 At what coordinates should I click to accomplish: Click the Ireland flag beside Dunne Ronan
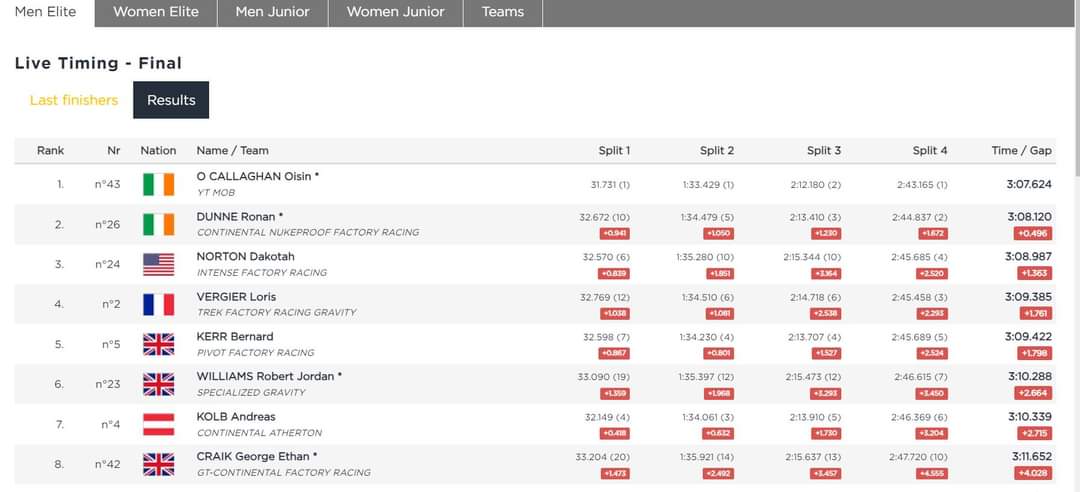point(158,224)
